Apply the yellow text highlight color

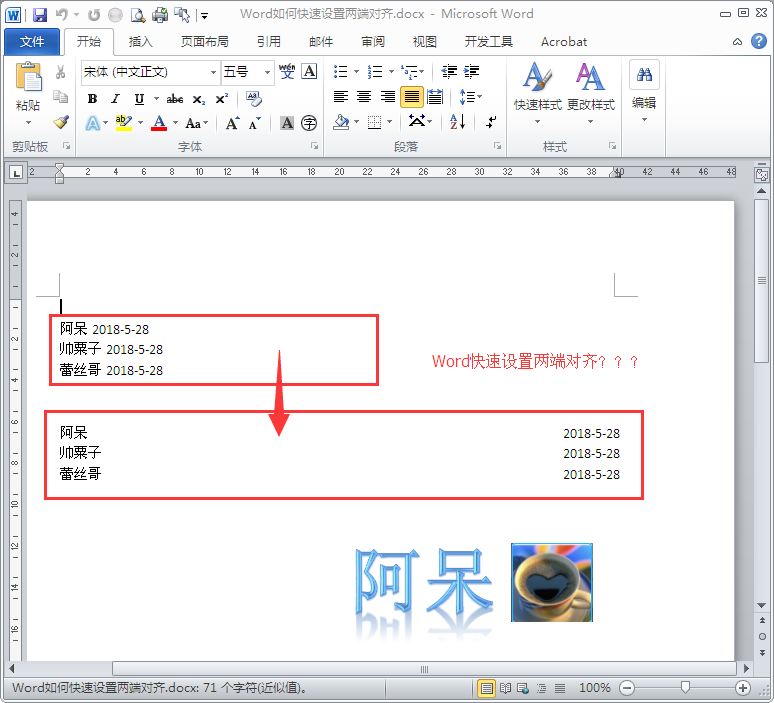[x=124, y=123]
